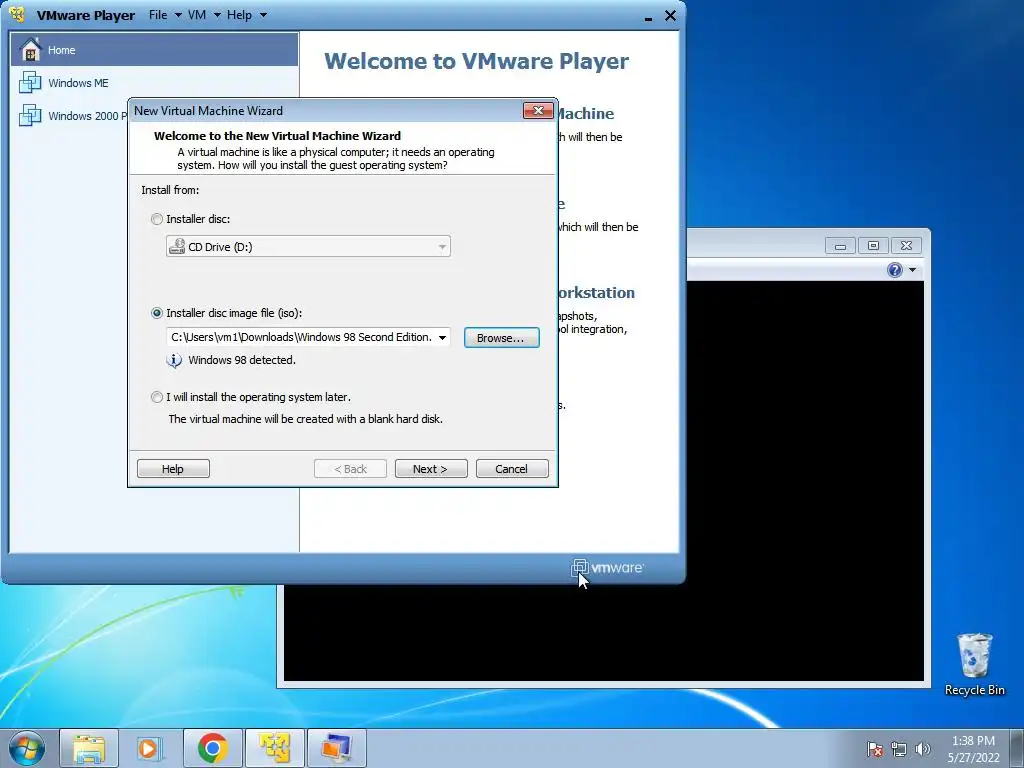
Task: Open Google Chrome from the taskbar
Action: tap(212, 748)
